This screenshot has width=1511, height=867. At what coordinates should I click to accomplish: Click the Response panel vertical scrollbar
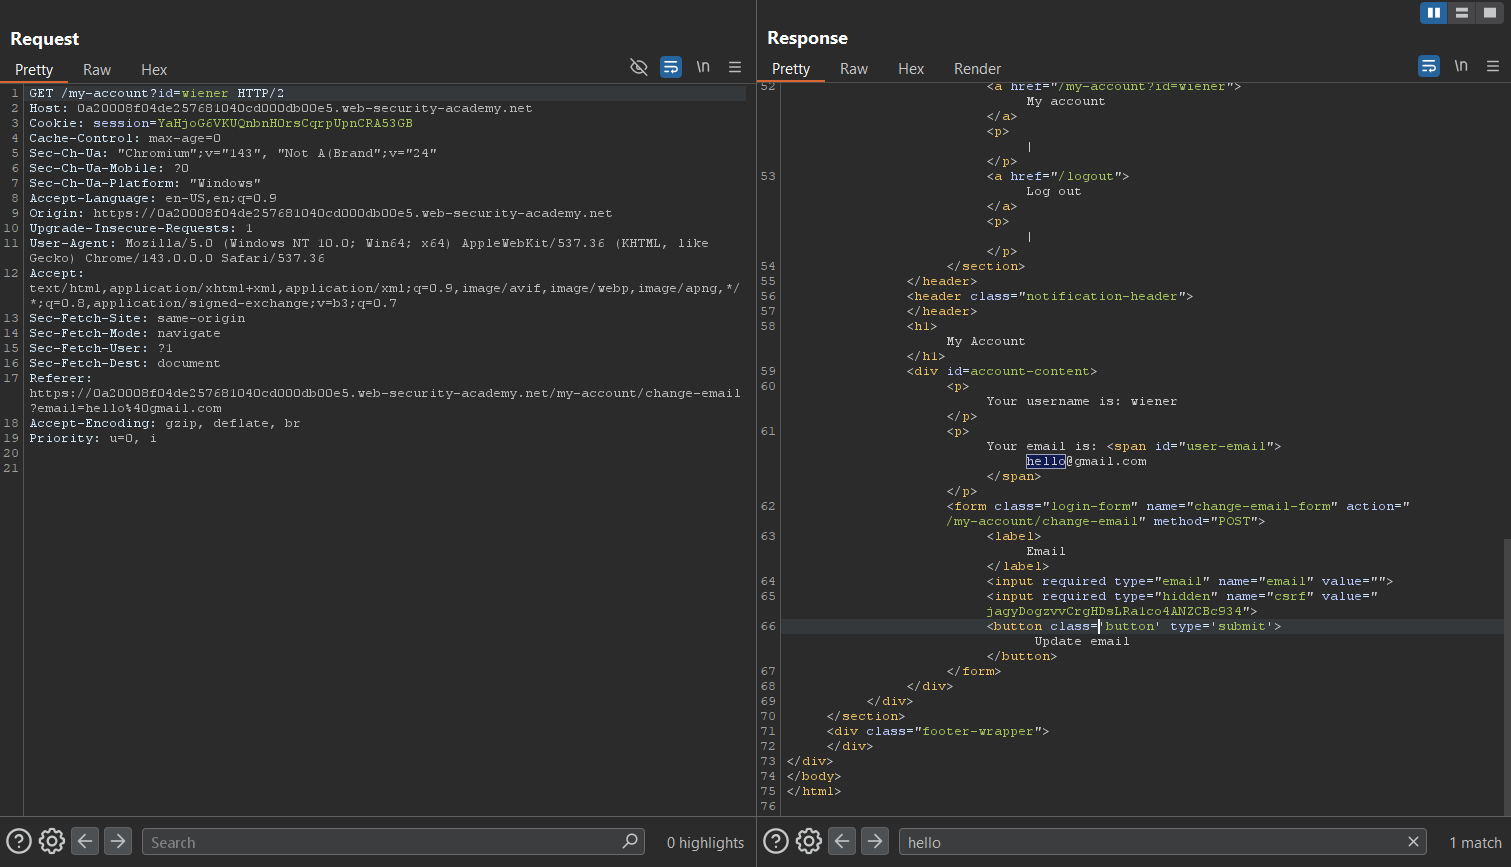click(x=1507, y=675)
